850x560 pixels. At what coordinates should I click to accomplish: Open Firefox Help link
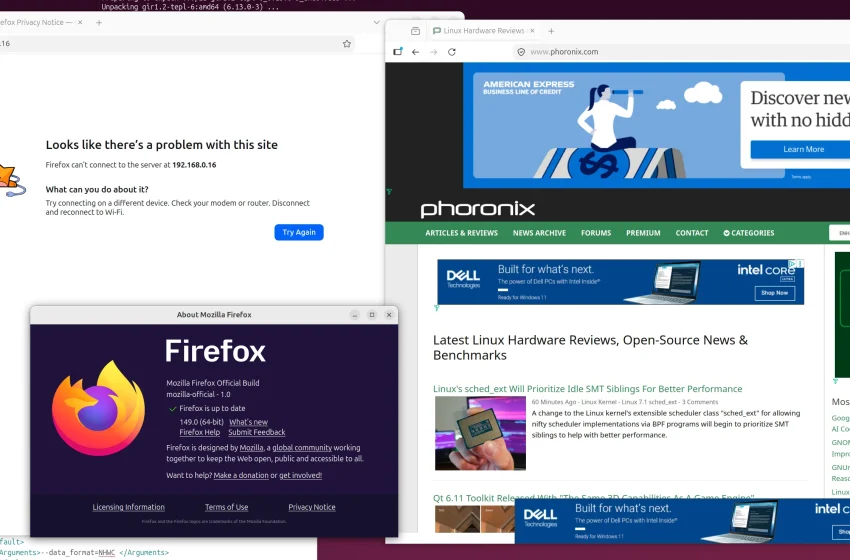(199, 432)
